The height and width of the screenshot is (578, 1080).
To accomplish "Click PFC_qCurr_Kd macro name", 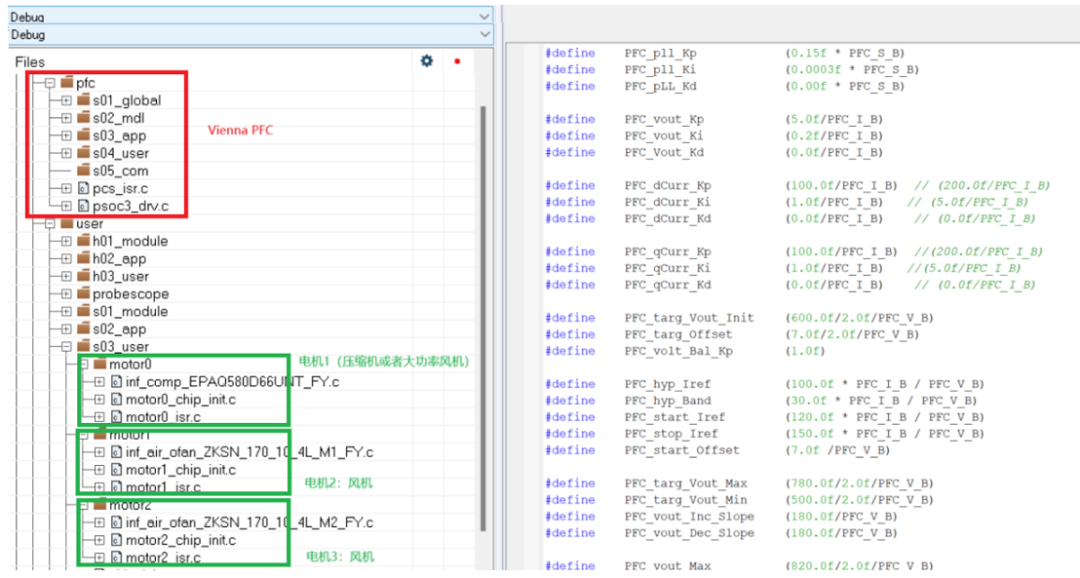I will pyautogui.click(x=668, y=285).
